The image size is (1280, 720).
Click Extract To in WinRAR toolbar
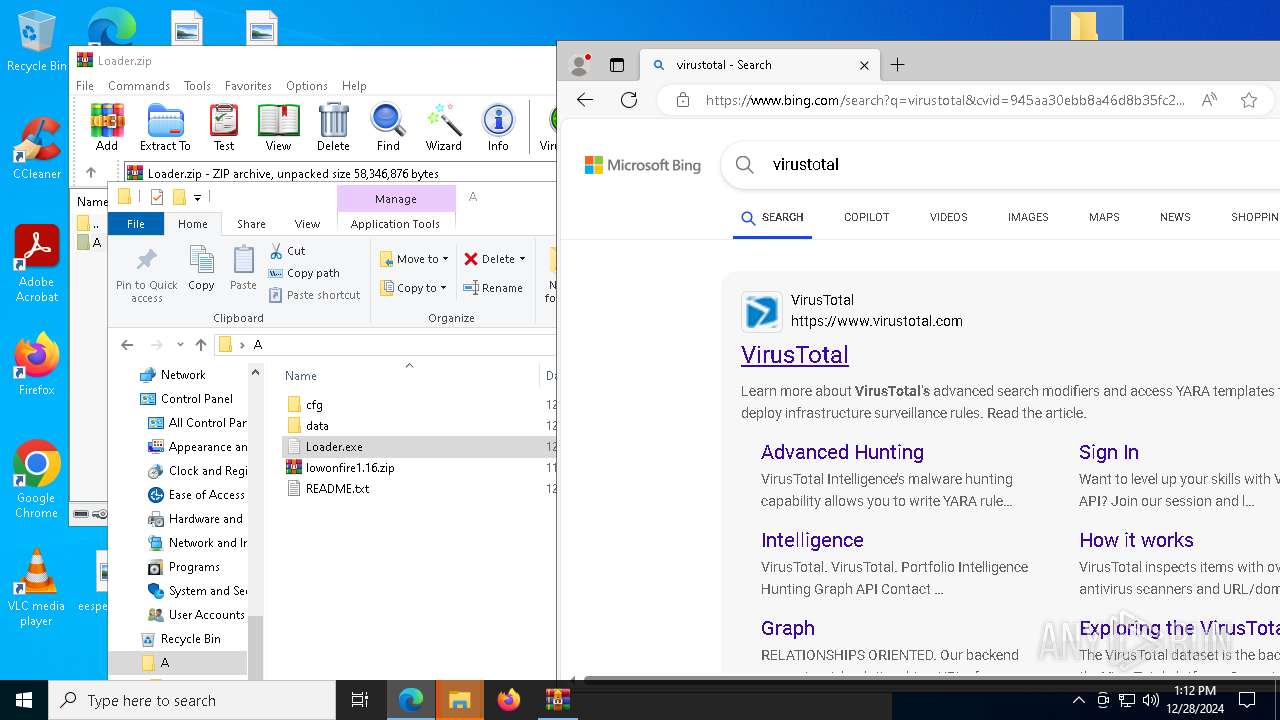click(165, 127)
